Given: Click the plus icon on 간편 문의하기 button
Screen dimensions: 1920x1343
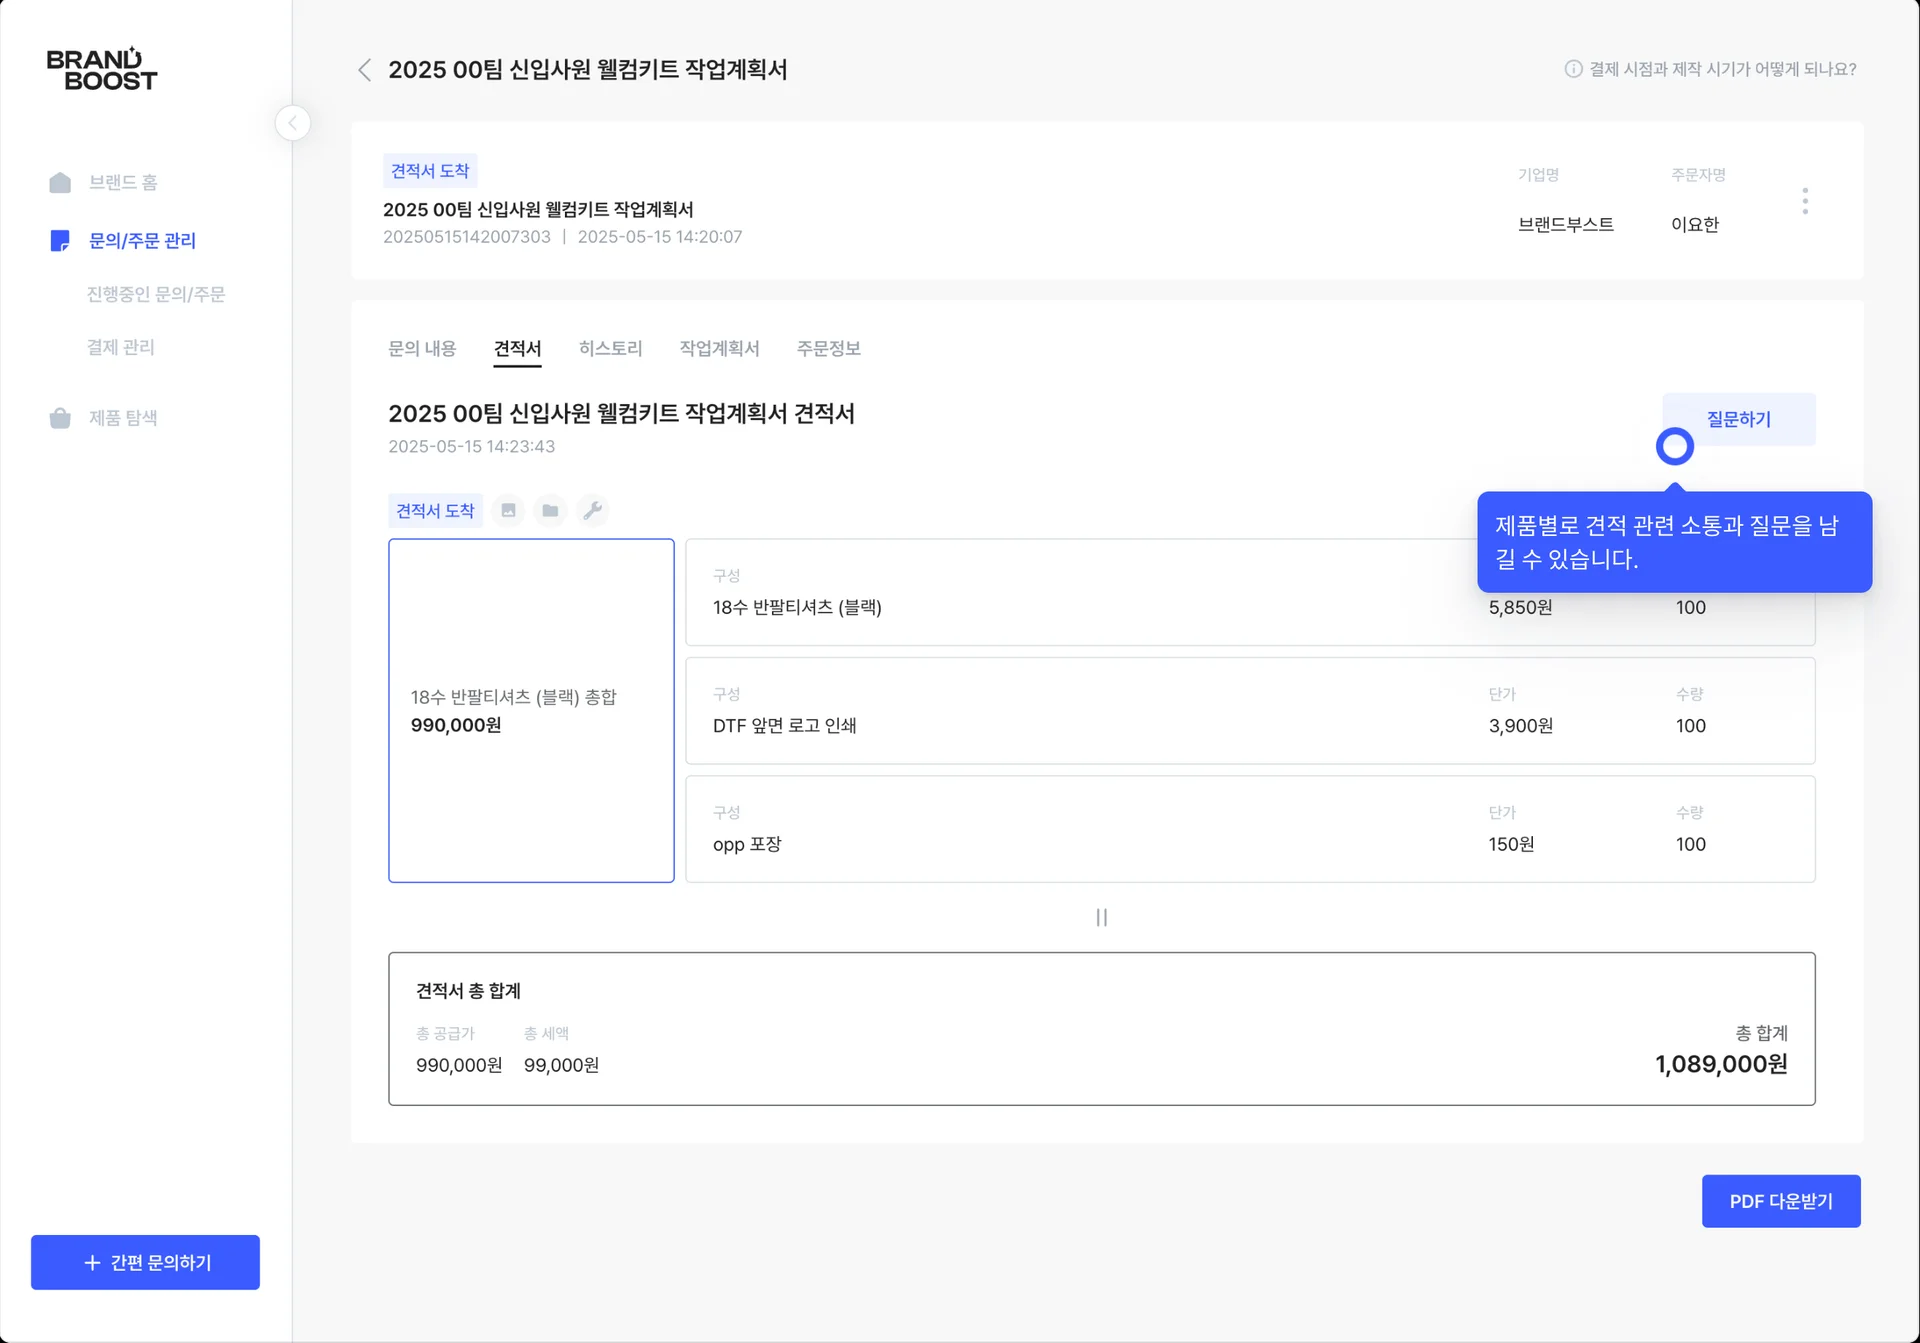Looking at the screenshot, I should 92,1262.
